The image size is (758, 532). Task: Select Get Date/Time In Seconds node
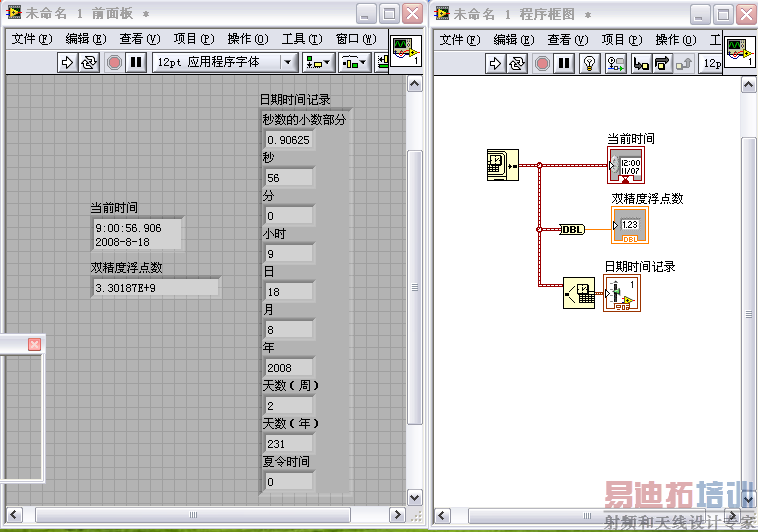[503, 165]
